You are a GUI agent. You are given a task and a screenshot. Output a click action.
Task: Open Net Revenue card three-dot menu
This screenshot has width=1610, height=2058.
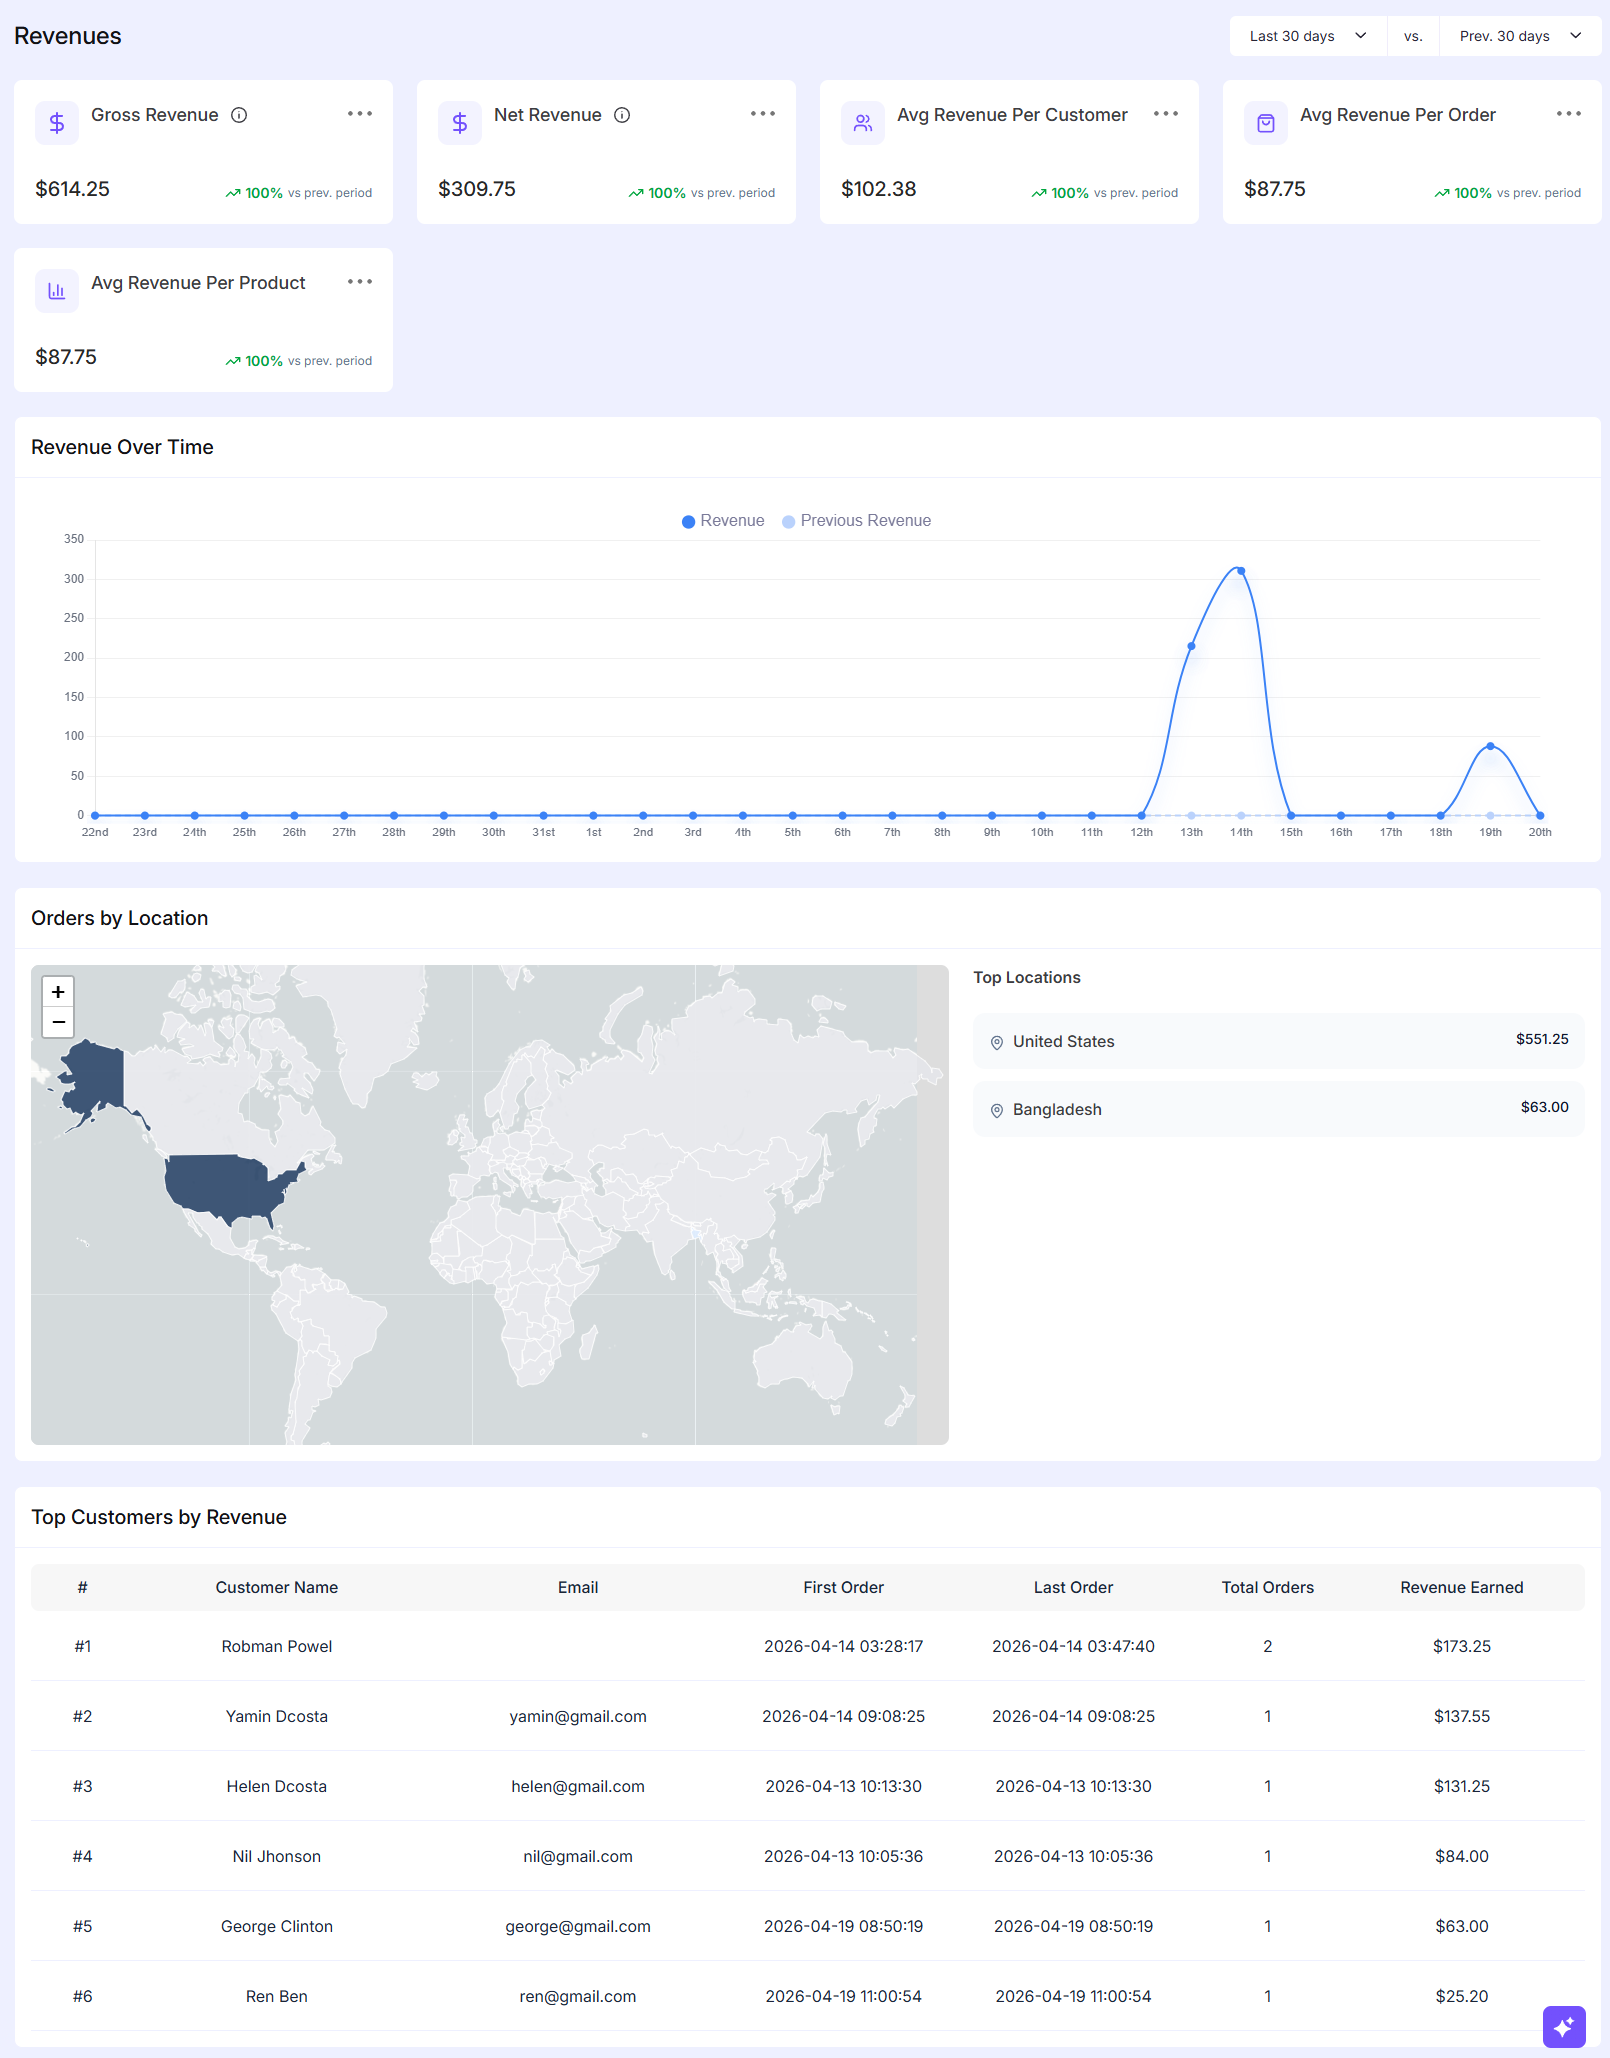(x=763, y=114)
